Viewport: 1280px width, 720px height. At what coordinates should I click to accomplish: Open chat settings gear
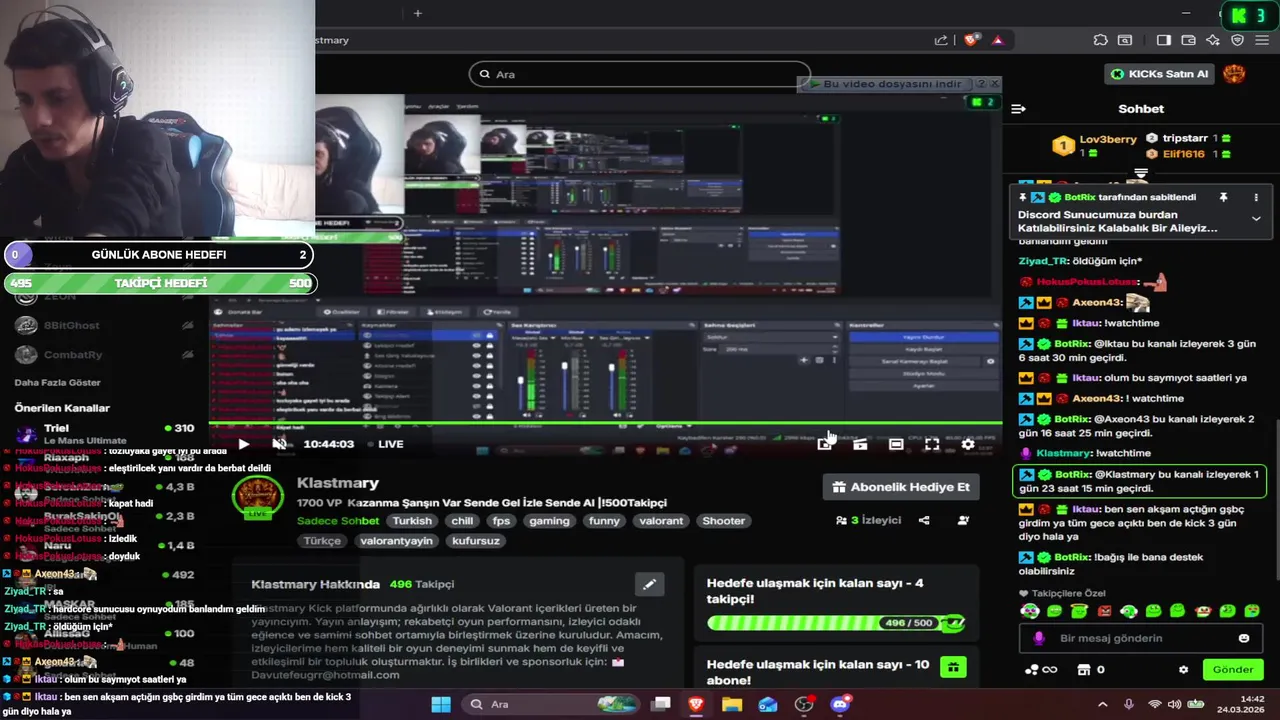[1184, 670]
